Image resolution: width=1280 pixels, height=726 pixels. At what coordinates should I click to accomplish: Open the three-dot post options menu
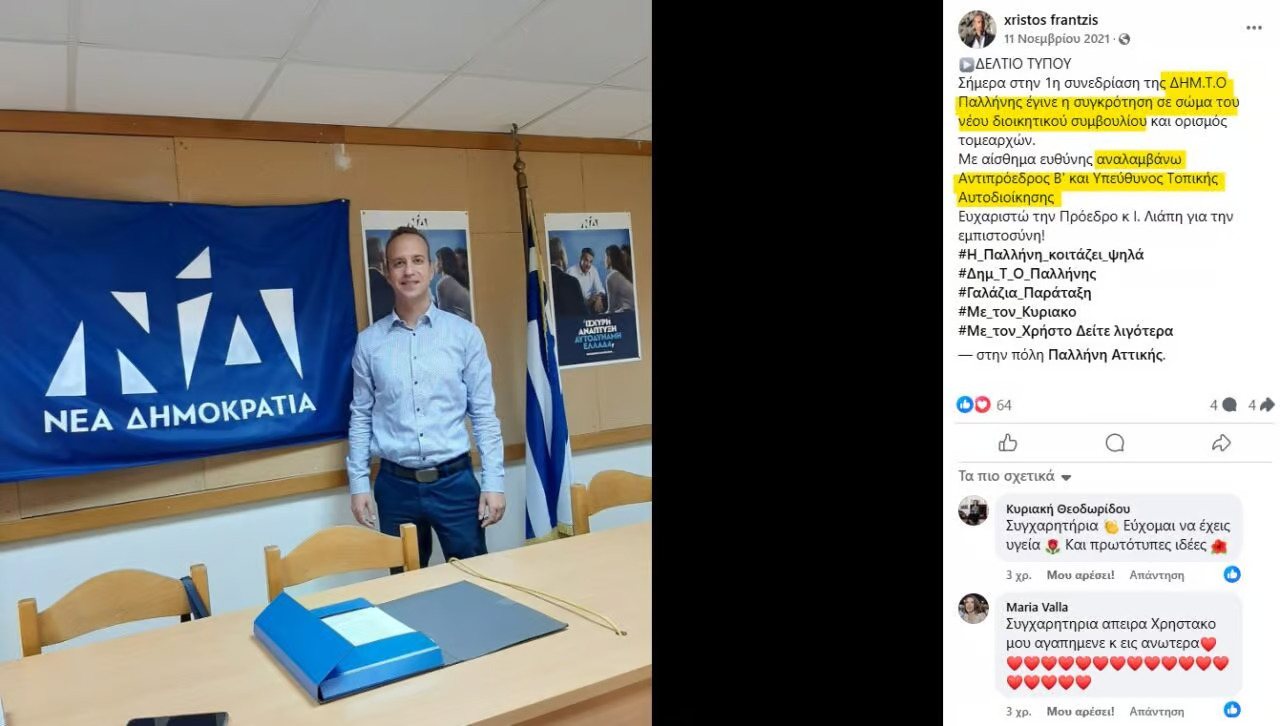pos(1254,28)
